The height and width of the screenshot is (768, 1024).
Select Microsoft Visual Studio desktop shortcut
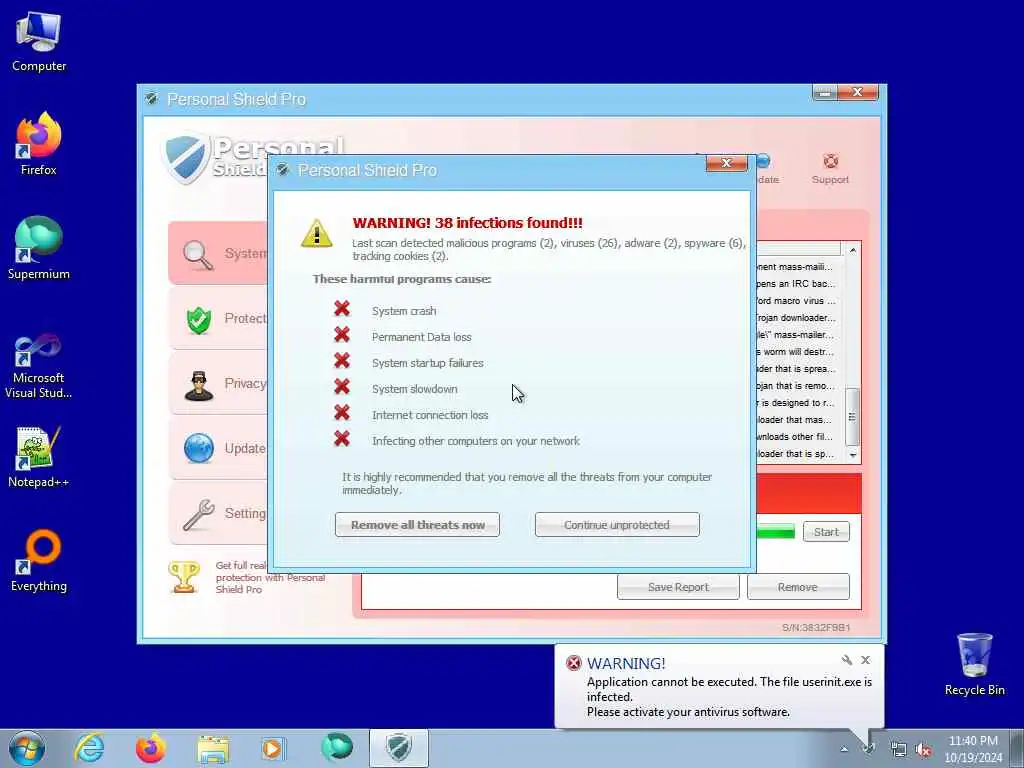[39, 366]
